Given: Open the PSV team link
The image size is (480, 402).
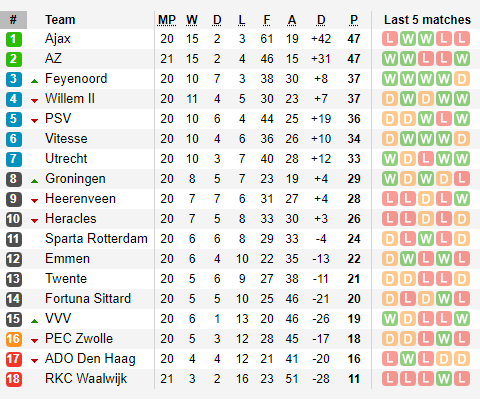Looking at the screenshot, I should click(58, 119).
